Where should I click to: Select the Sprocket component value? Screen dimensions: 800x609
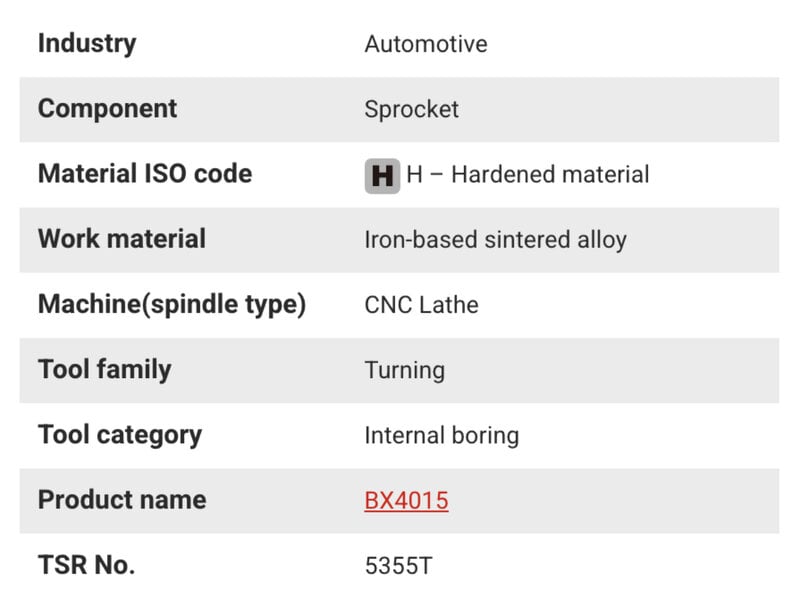pos(411,109)
